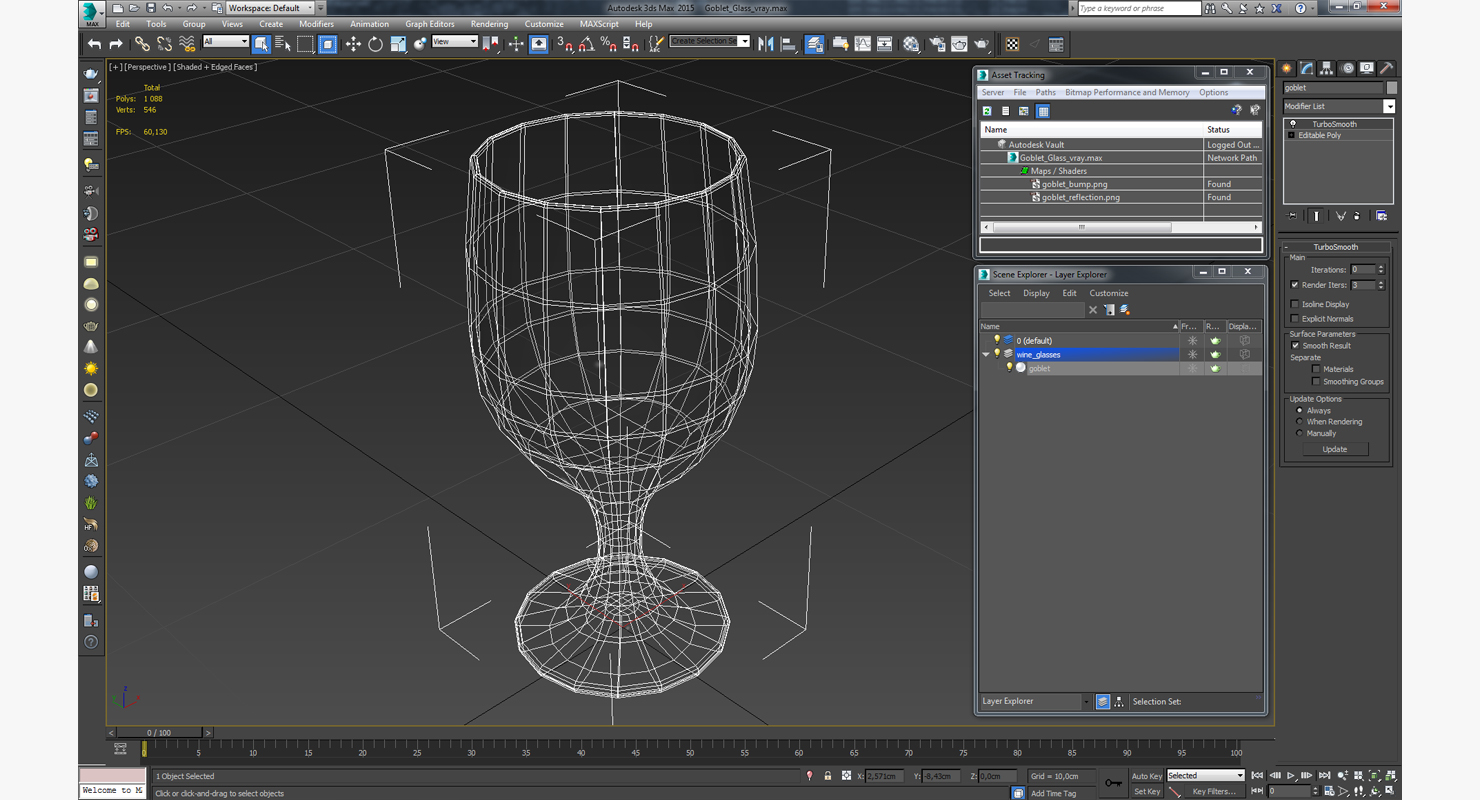
Task: Select Table View icon in Asset Tracking
Action: pyautogui.click(x=1043, y=111)
